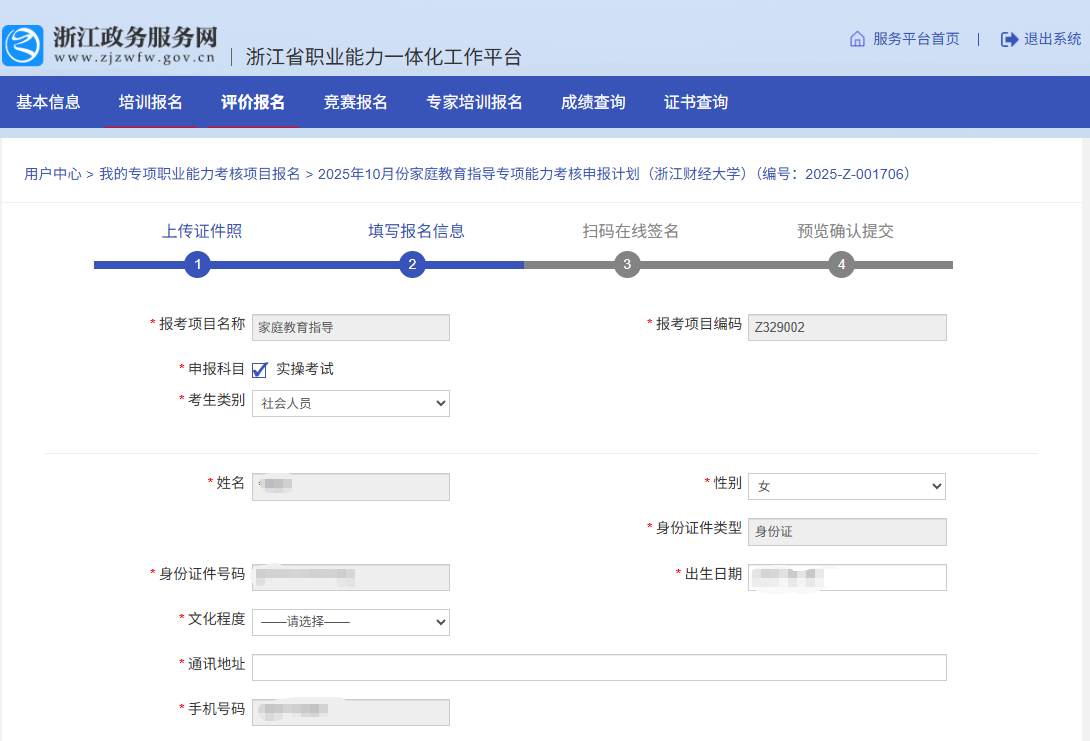Click the home icon beside 服务平台首页

pos(857,39)
